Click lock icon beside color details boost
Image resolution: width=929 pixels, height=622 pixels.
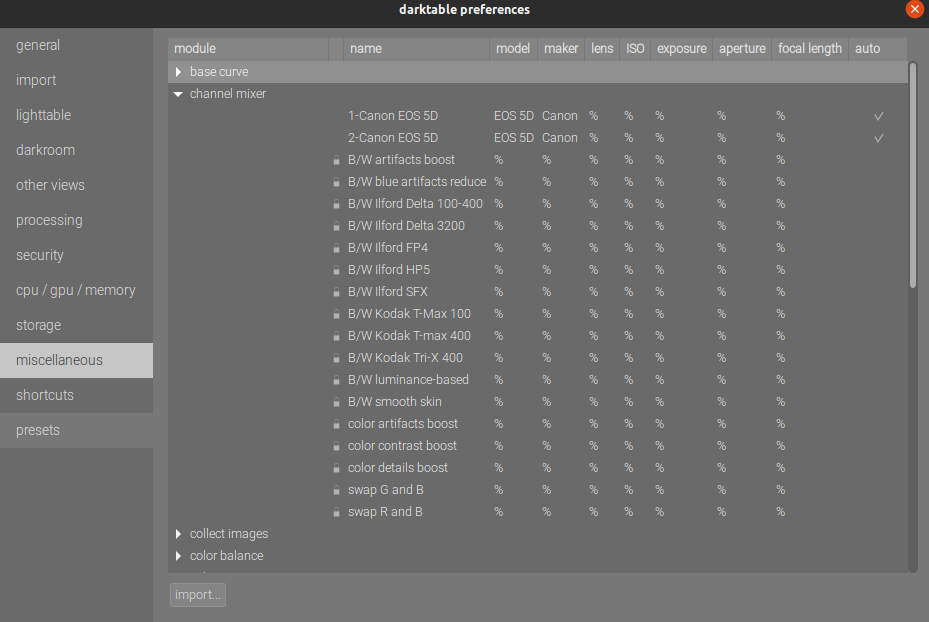coord(336,468)
